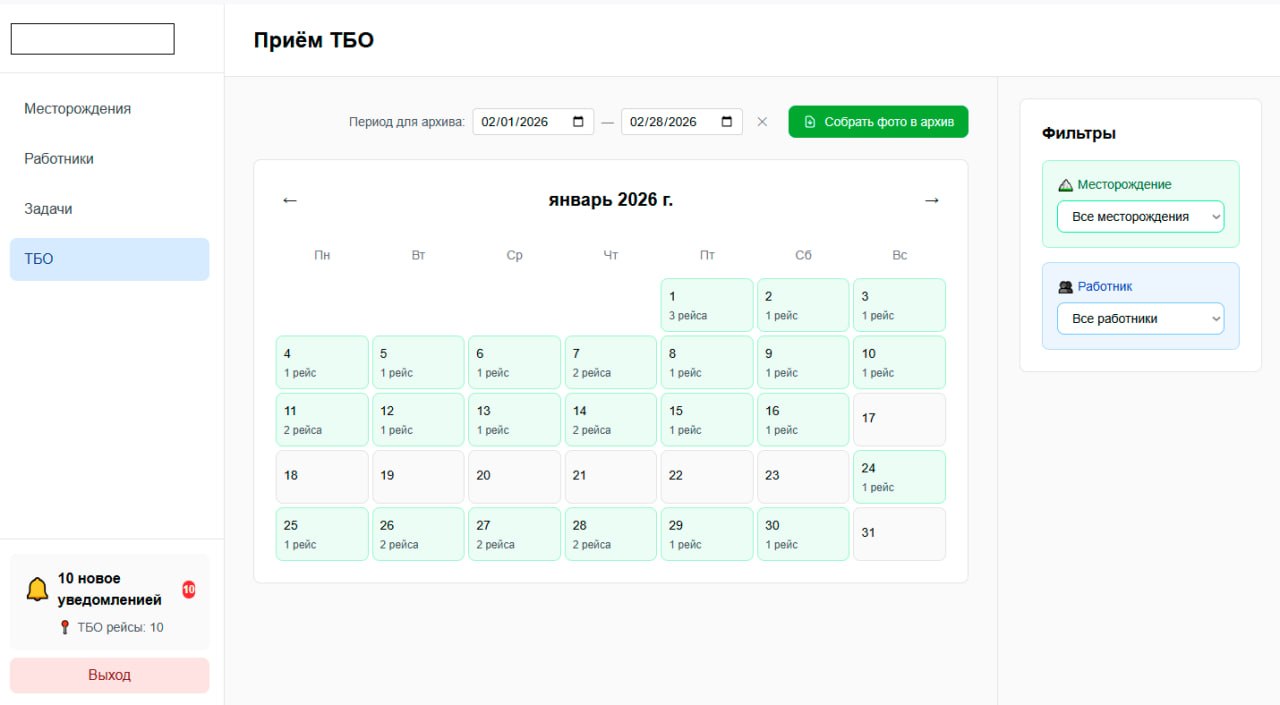Click the pin icon beside ТБО рейсы
This screenshot has height=705, width=1280.
point(66,628)
